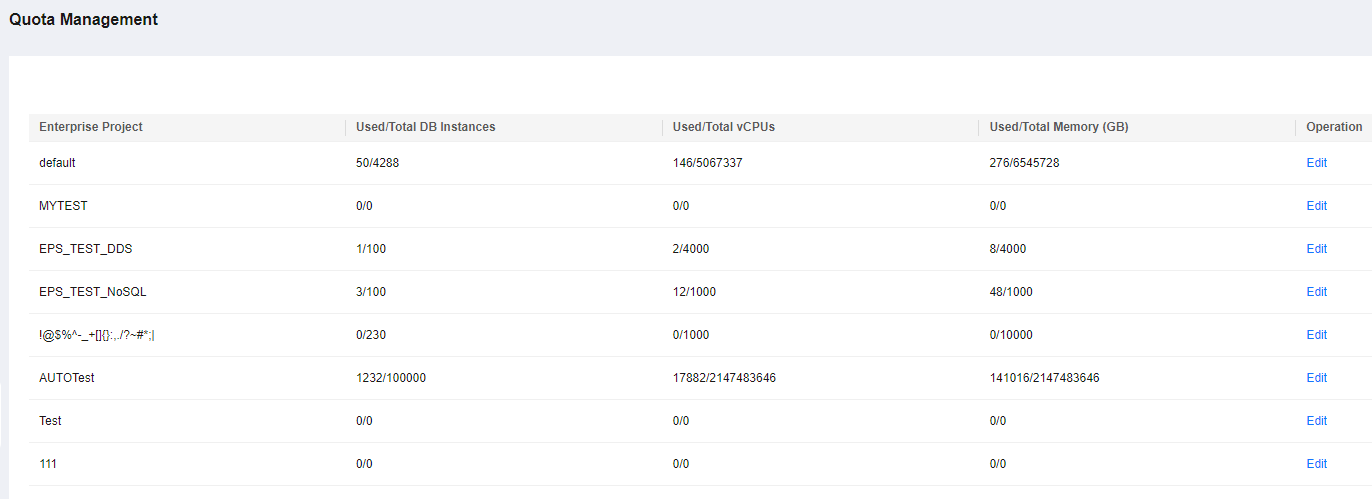This screenshot has height=499, width=1372.
Task: Click the Used/Total DB Instances column header
Action: (x=426, y=127)
